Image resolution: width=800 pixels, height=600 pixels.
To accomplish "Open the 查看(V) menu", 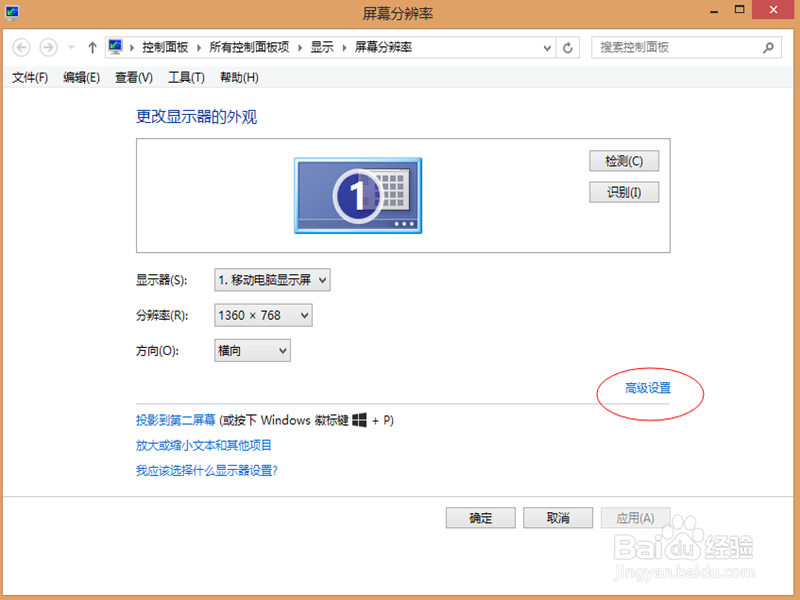I will [134, 78].
